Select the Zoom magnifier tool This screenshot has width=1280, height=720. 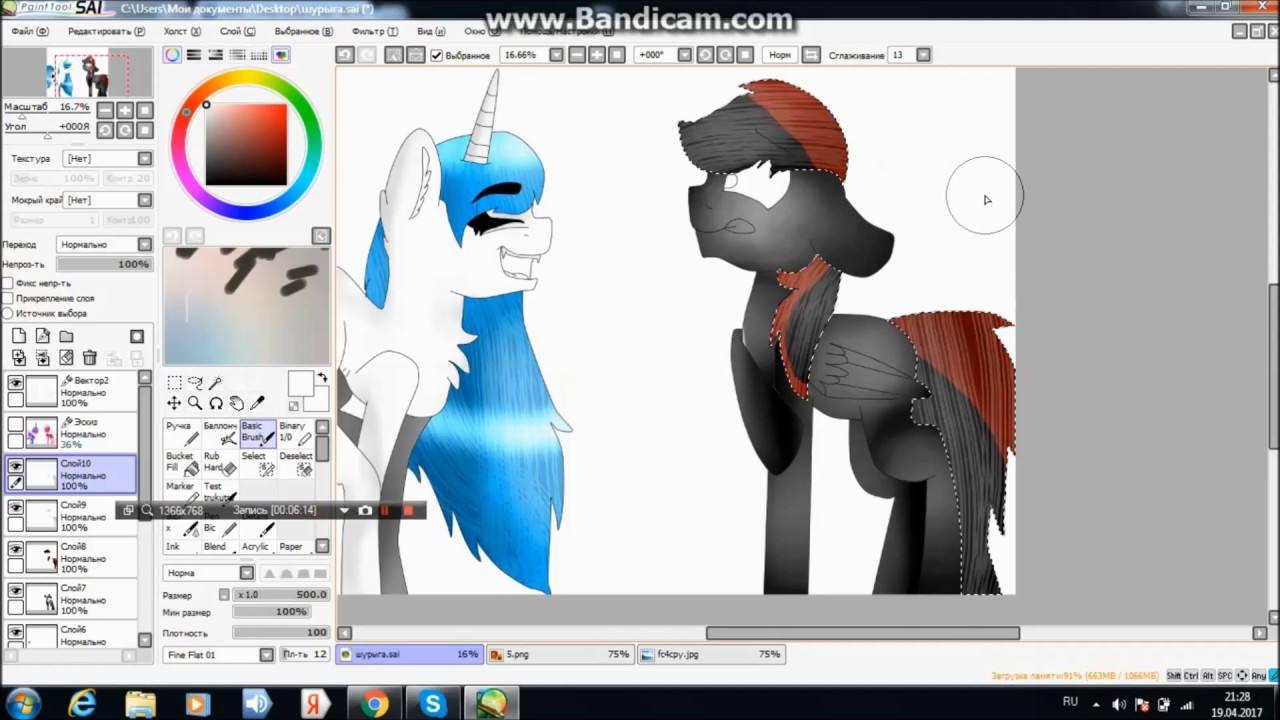(x=195, y=403)
